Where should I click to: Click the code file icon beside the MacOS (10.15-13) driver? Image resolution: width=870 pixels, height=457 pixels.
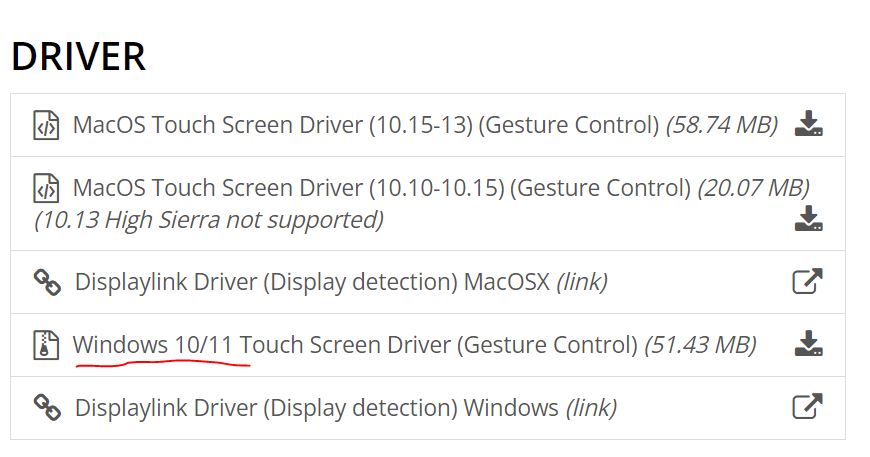tap(46, 125)
